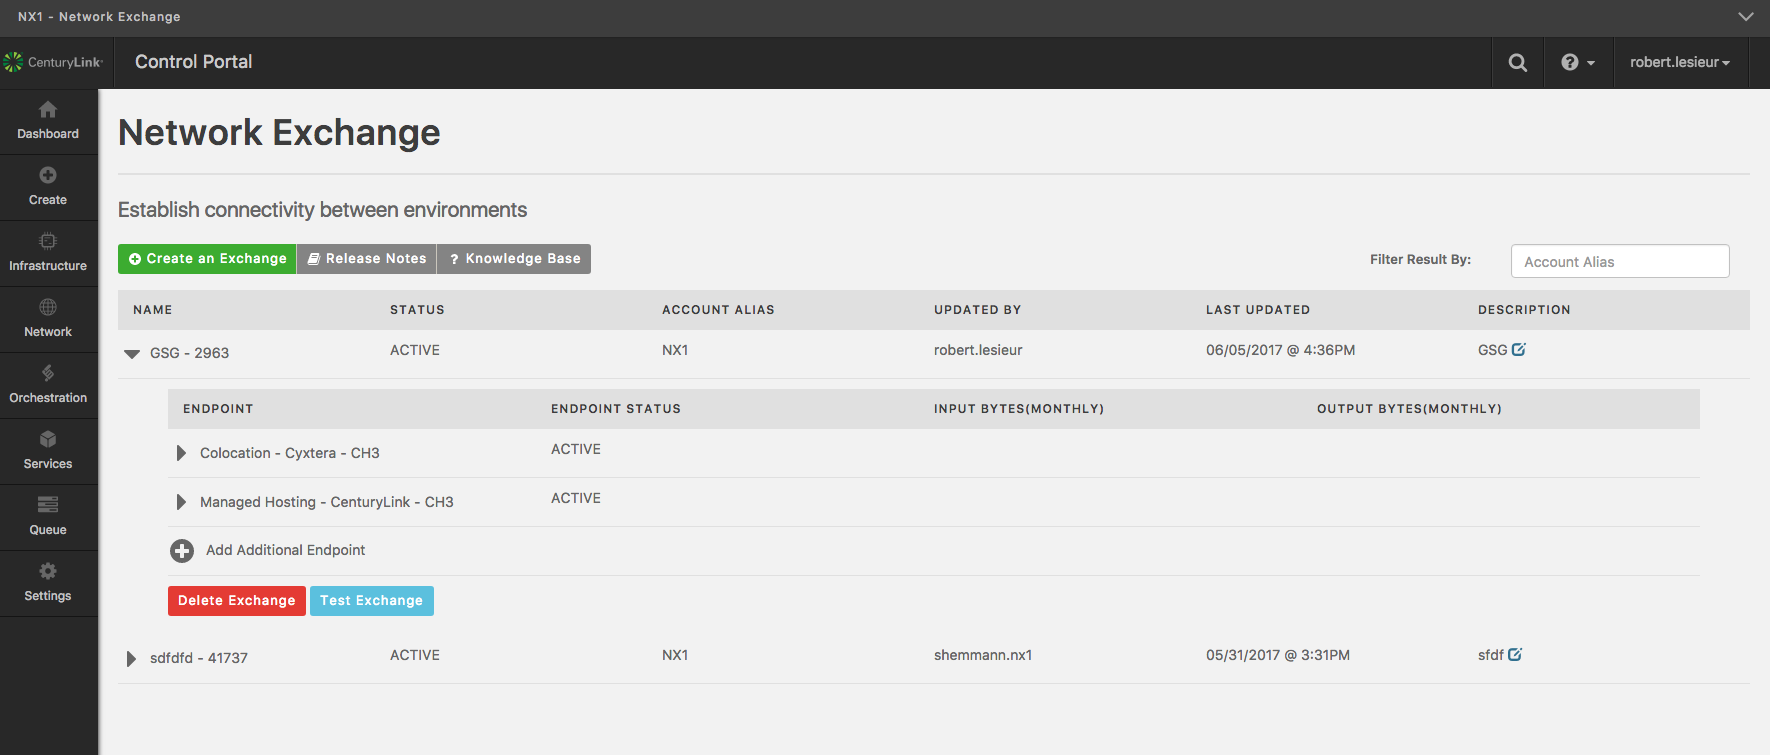1770x755 pixels.
Task: Expand the Managed Hosting - CenturyLink endpoint
Action: pyautogui.click(x=181, y=502)
